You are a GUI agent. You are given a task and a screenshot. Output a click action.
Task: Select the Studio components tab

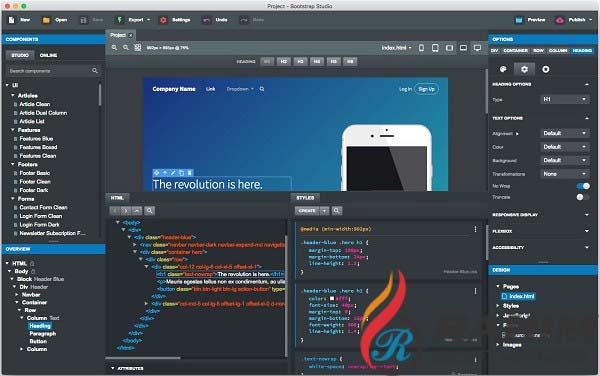[20, 55]
